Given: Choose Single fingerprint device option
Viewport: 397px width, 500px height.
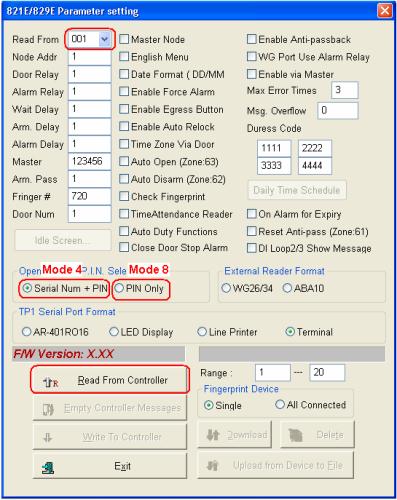Looking at the screenshot, I should click(209, 405).
